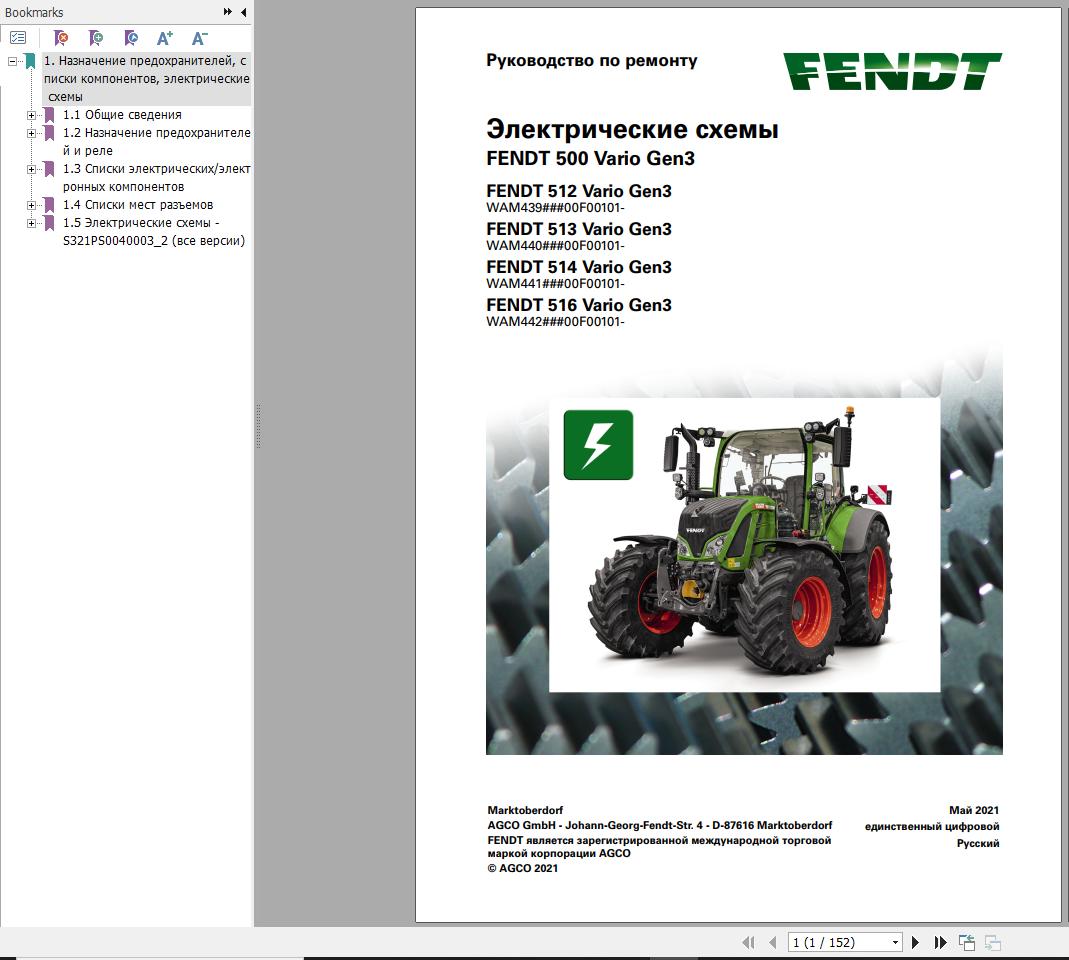Click serial number 'WAM440###00F00101-'
The image size is (1069, 960).
tap(555, 246)
